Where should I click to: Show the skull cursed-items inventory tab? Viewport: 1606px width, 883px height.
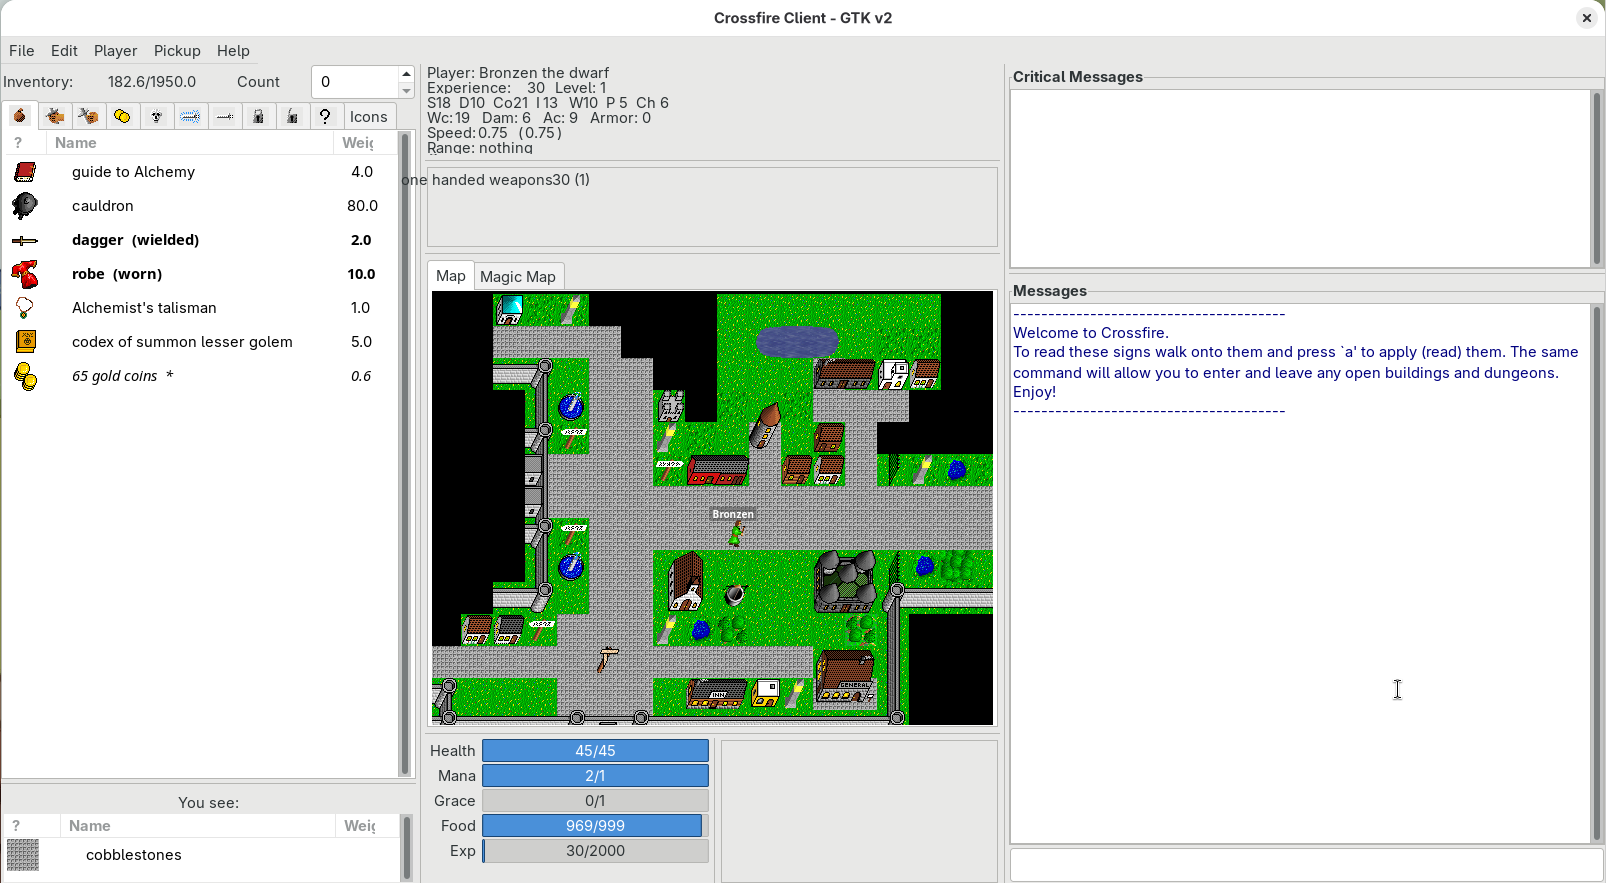pos(156,116)
